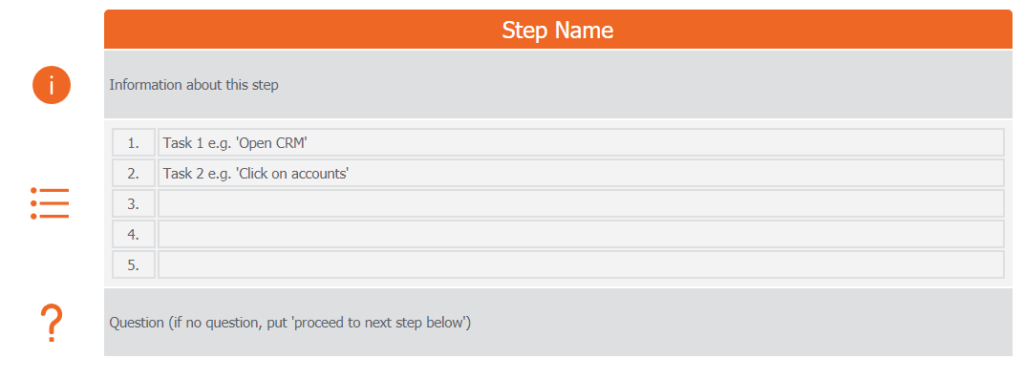Viewport: 1024px width, 379px height.
Task: Click the orange information circle icon
Action: point(52,85)
